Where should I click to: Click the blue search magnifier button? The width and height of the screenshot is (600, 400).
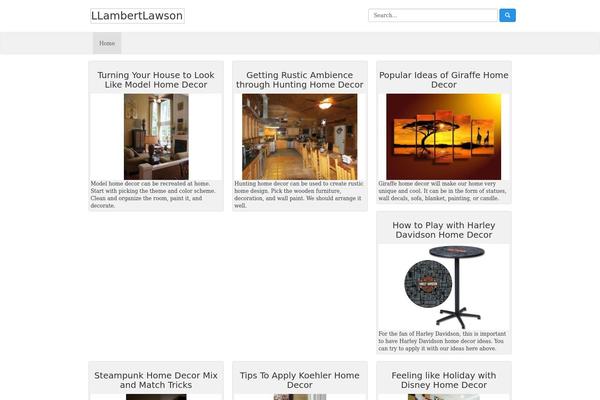507,15
